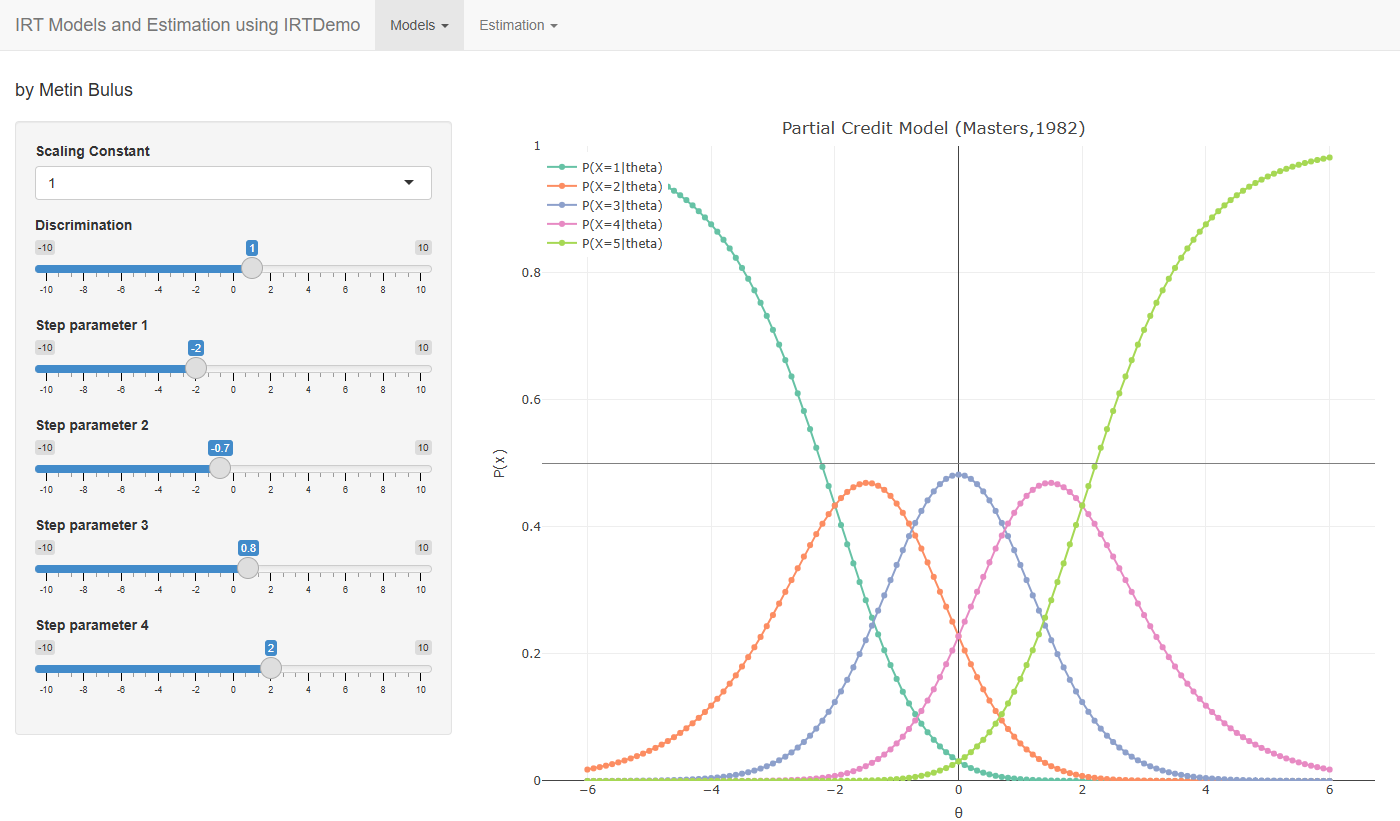Click the −4 x-axis tick label
The width and height of the screenshot is (1400, 821).
point(711,790)
